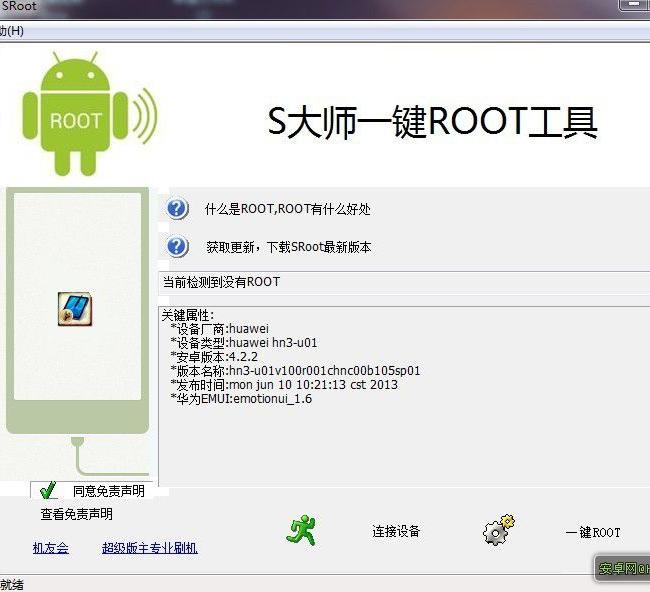Click the question icon beside 什么是ROOT
Screen dimensions: 650x592
pos(177,209)
